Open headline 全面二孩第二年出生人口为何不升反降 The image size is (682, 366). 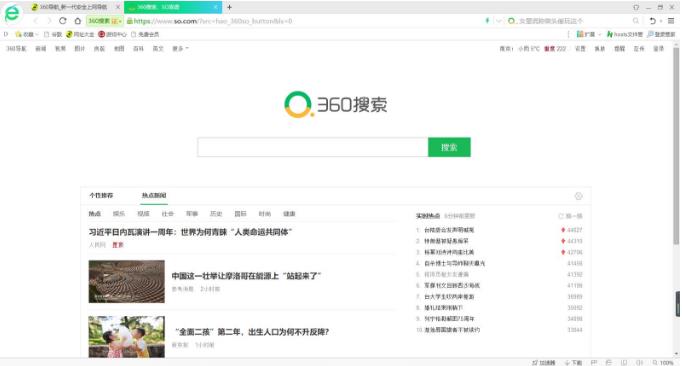click(252, 332)
